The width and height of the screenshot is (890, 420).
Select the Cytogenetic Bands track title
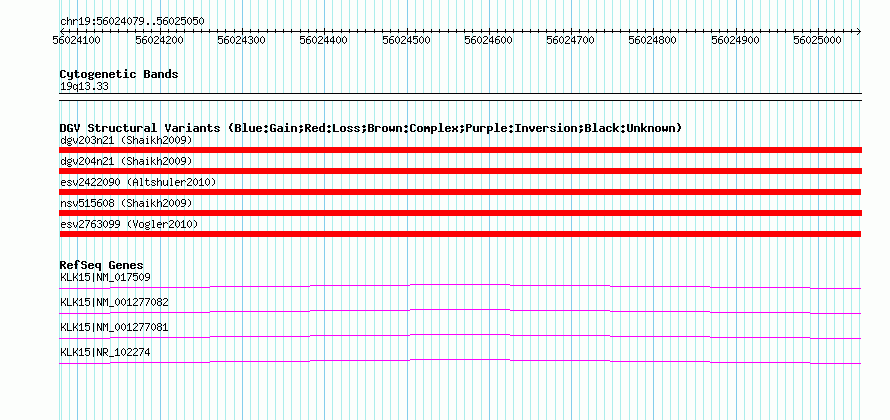pos(119,74)
